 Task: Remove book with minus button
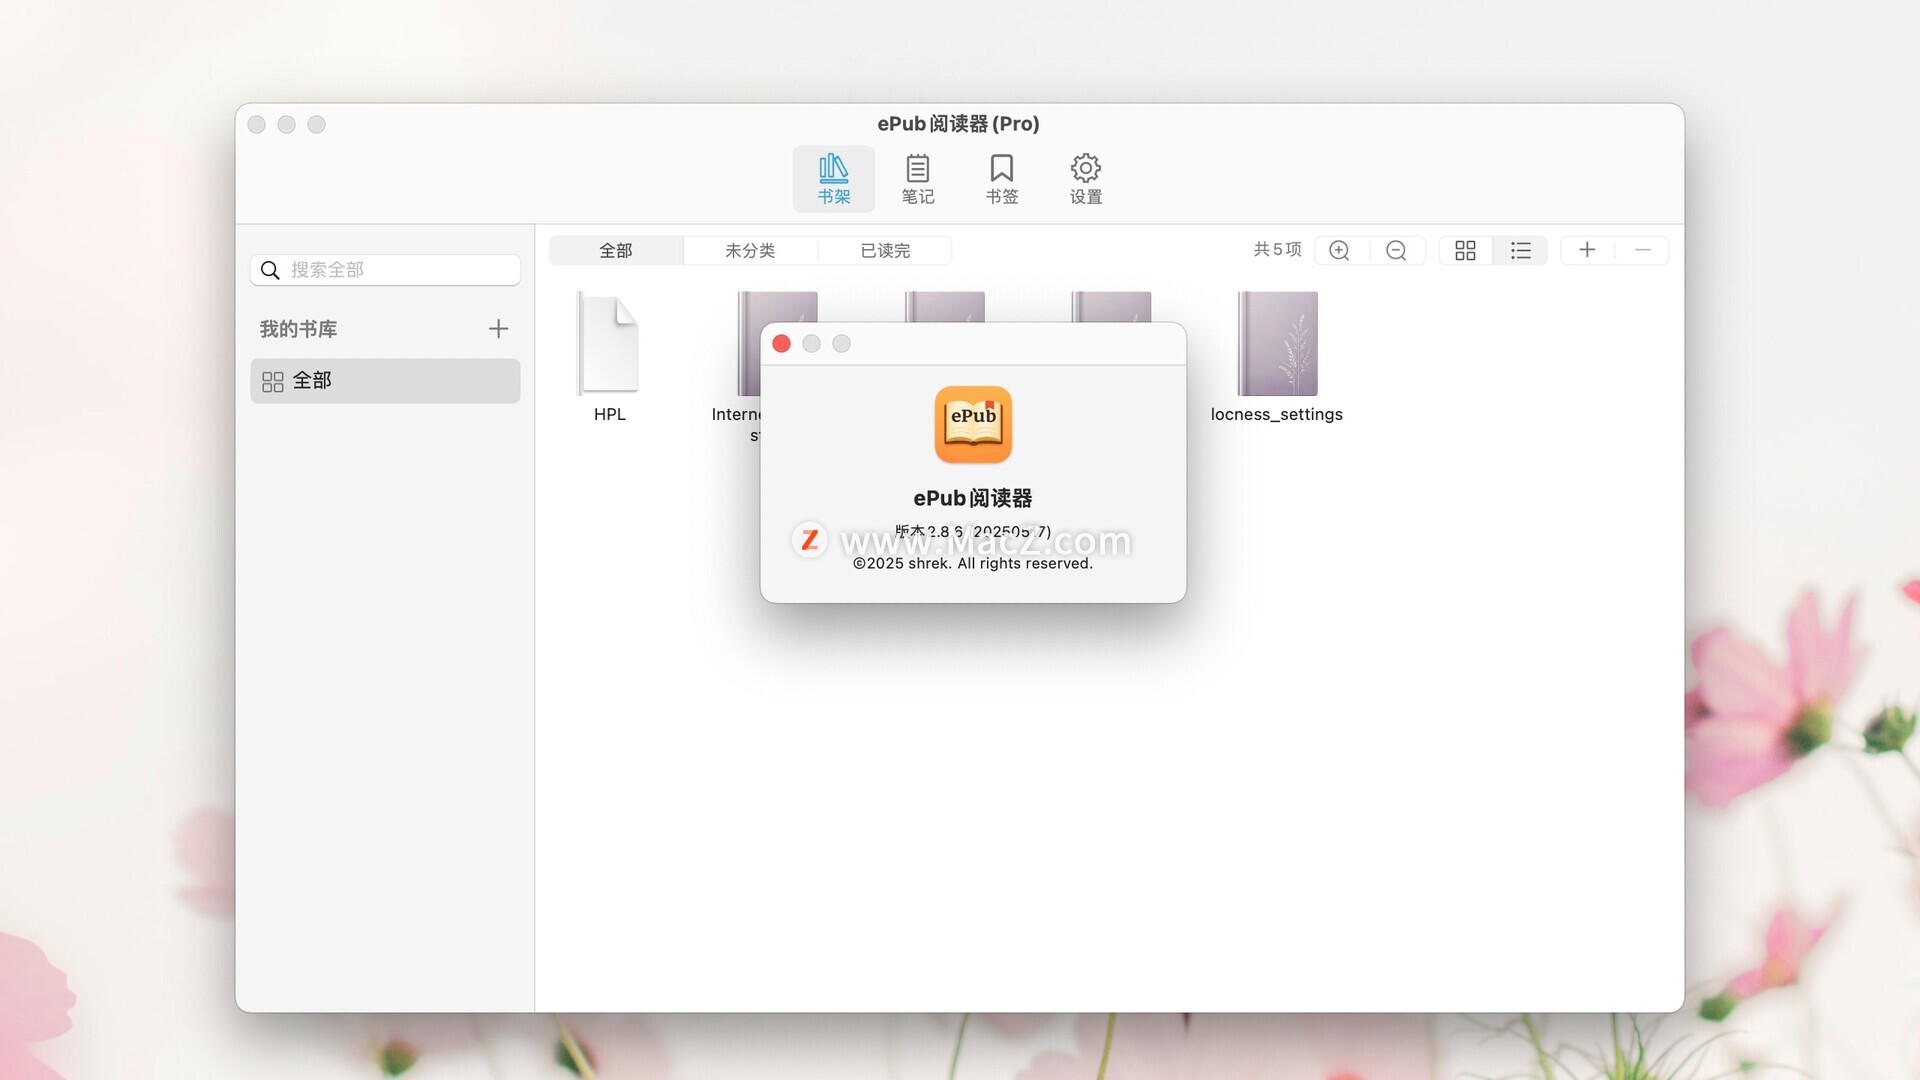(1642, 250)
